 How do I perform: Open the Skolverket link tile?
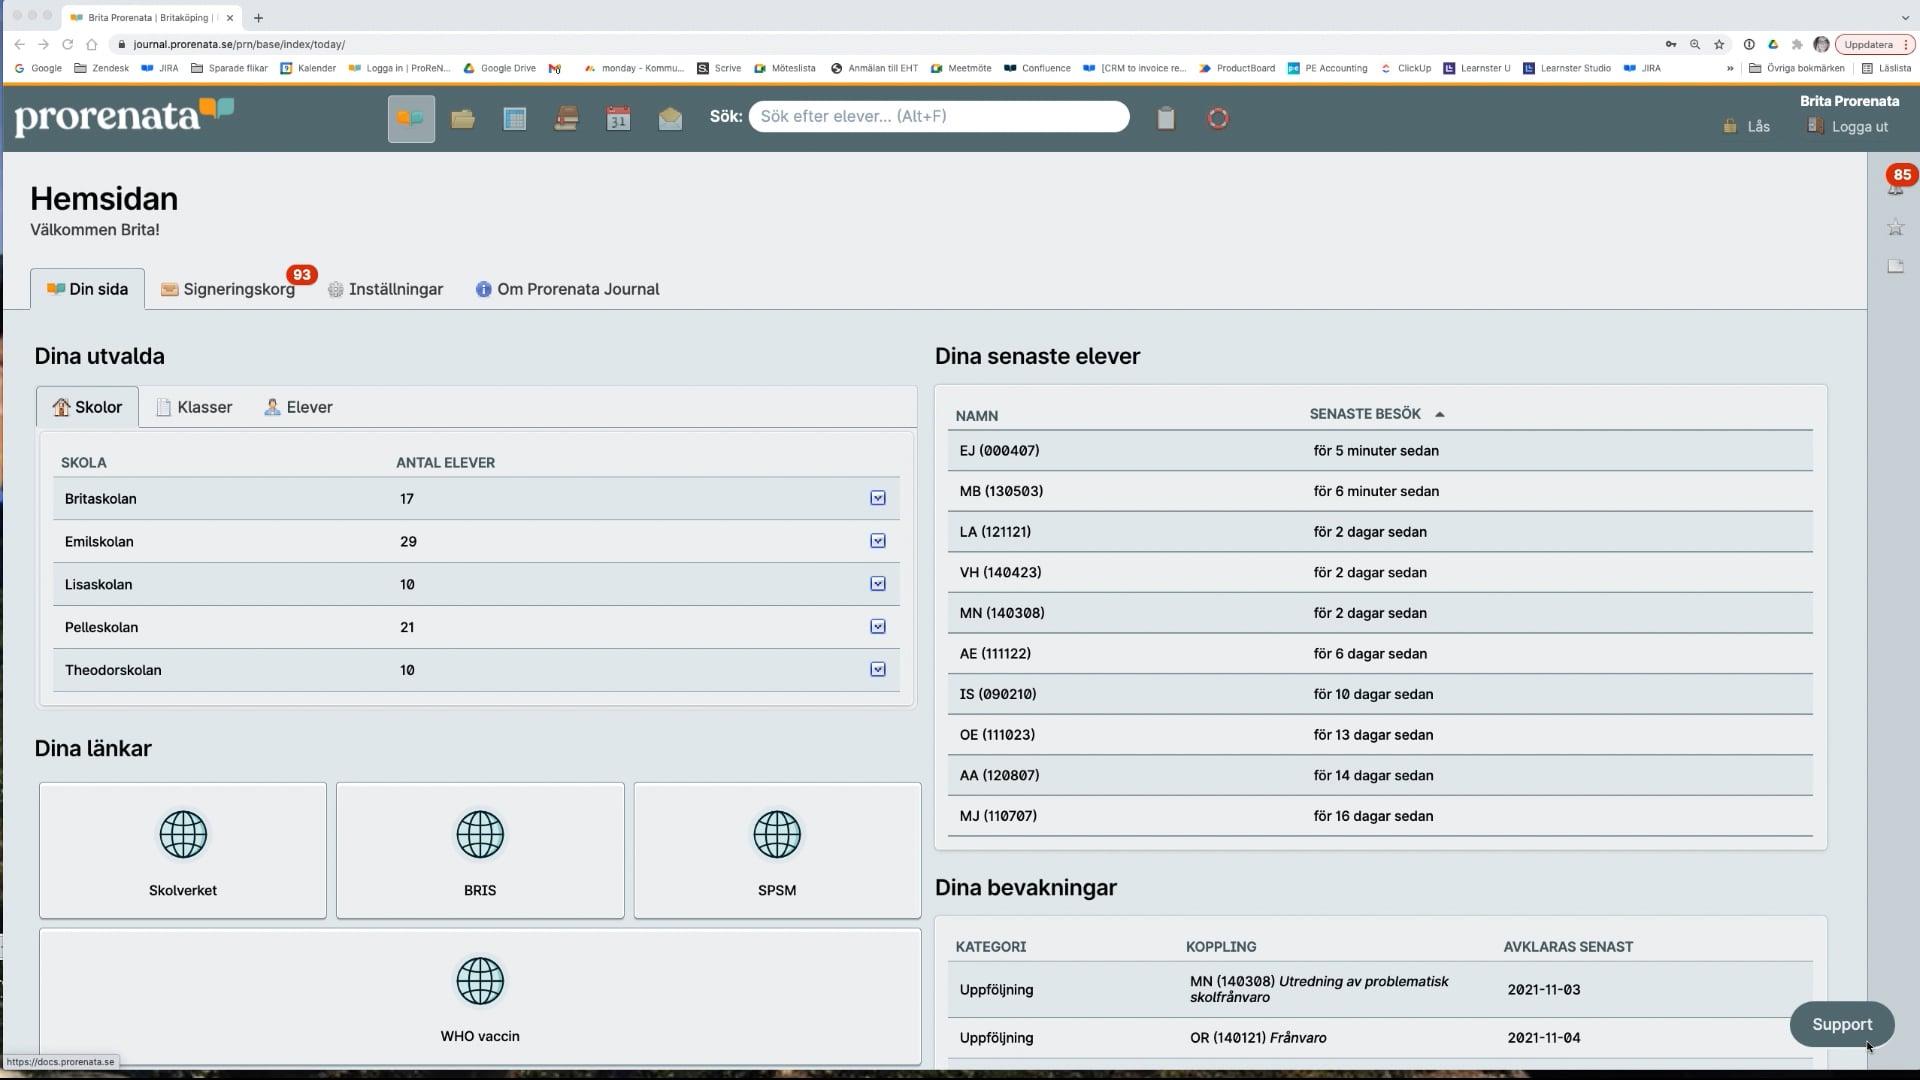pyautogui.click(x=183, y=850)
